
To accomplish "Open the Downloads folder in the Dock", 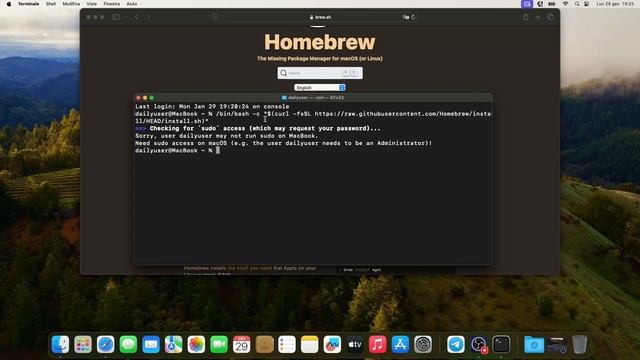I will point(534,344).
